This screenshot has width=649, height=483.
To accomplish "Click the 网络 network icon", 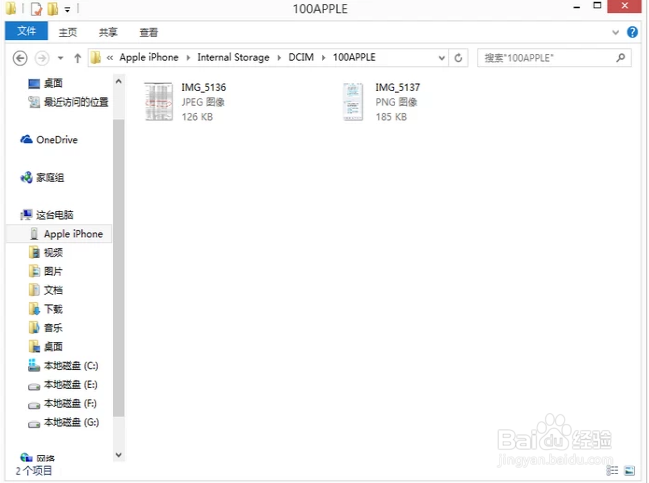I will click(26, 457).
